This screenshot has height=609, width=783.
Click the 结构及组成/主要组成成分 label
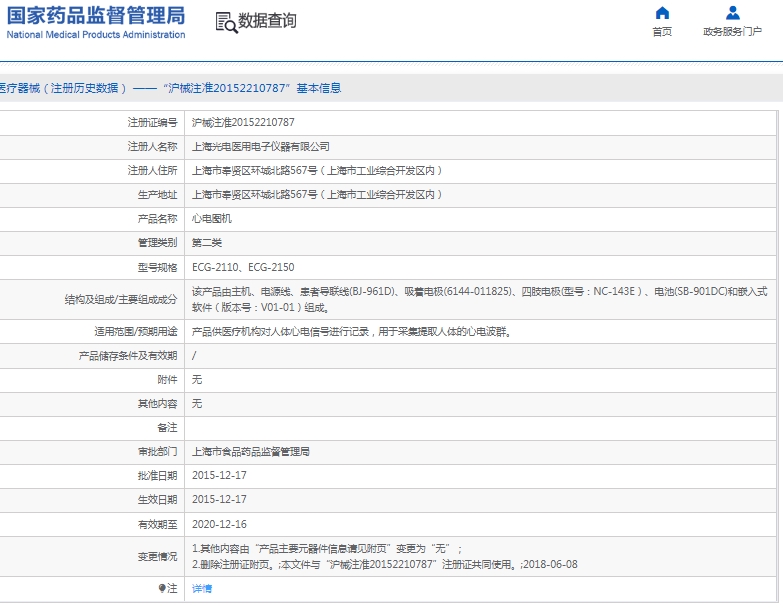121,300
